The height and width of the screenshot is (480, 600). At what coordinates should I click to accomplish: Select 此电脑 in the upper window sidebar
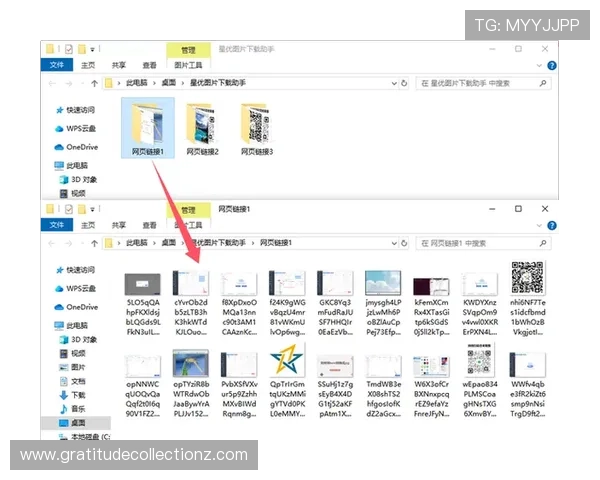click(71, 165)
